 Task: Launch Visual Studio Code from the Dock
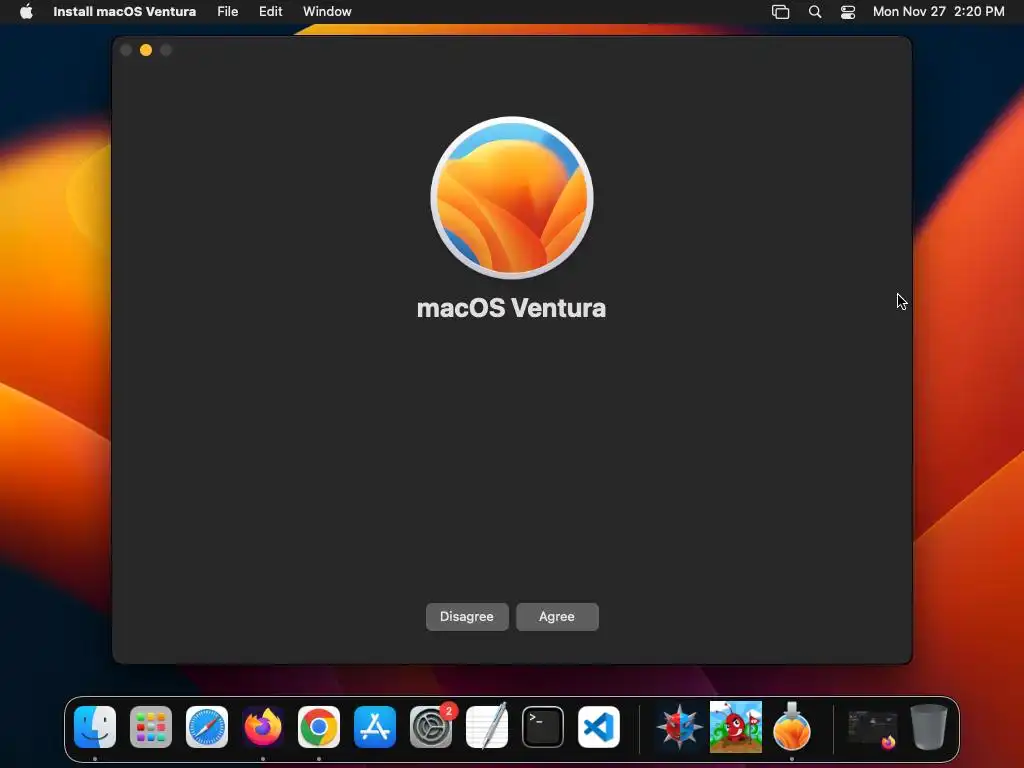click(x=599, y=727)
